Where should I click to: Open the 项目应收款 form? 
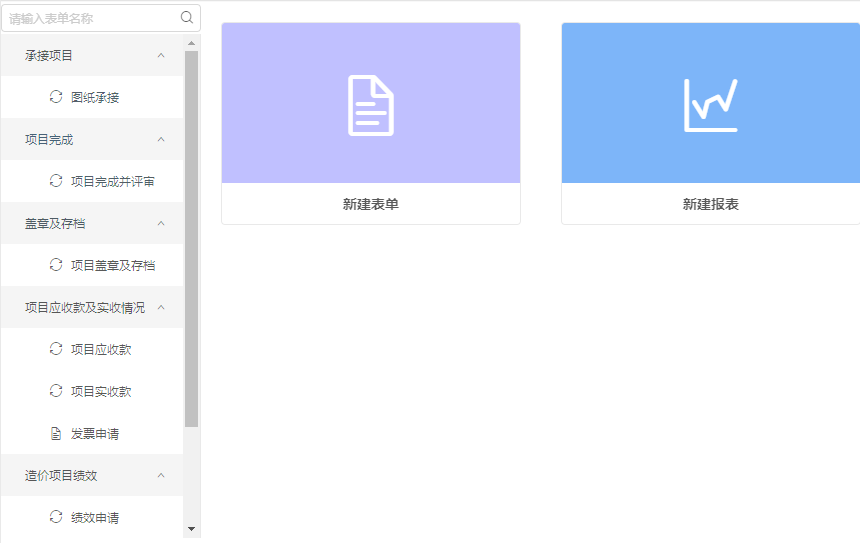pyautogui.click(x=101, y=350)
